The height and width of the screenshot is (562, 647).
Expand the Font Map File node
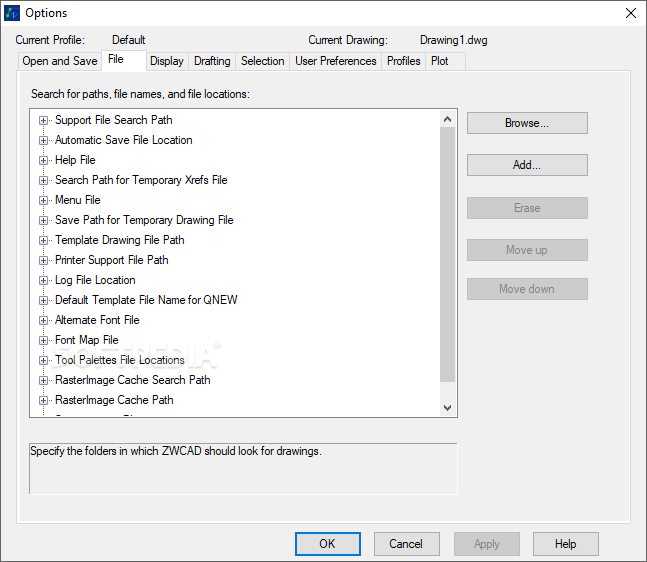(x=43, y=340)
